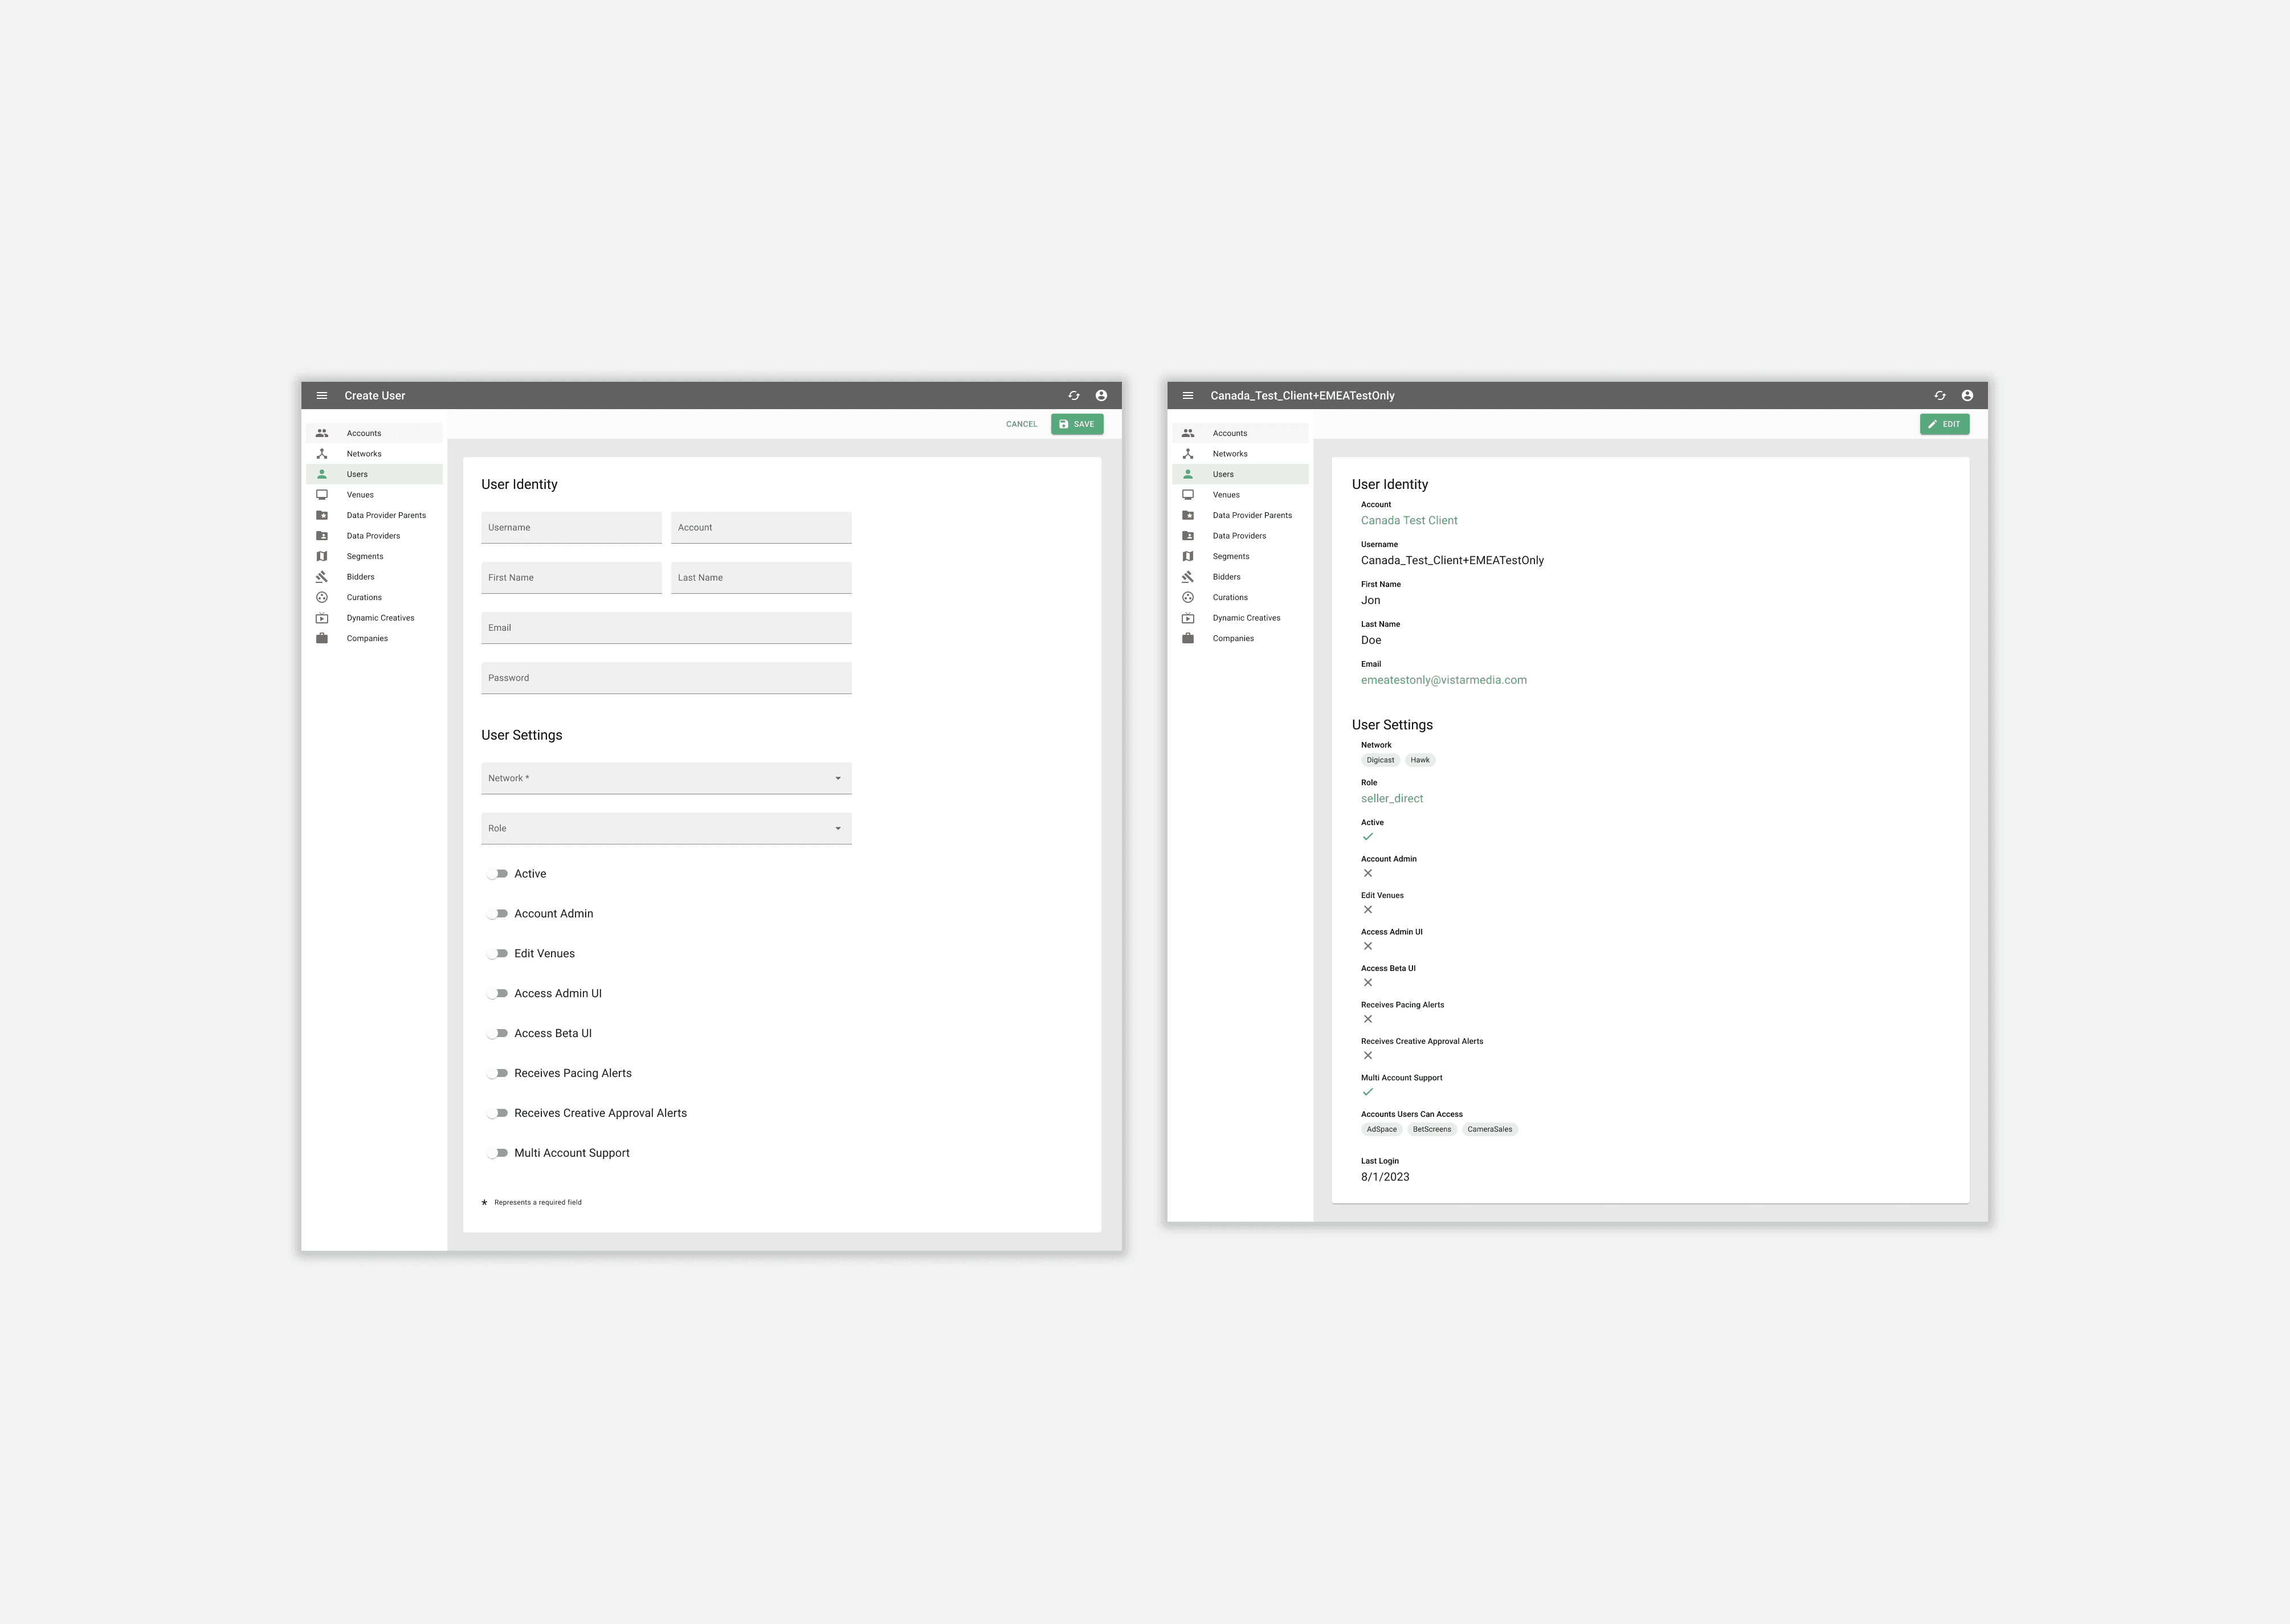Click Networks icon in Canada_Test_Client sidebar
The image size is (2290, 1624).
(1188, 454)
